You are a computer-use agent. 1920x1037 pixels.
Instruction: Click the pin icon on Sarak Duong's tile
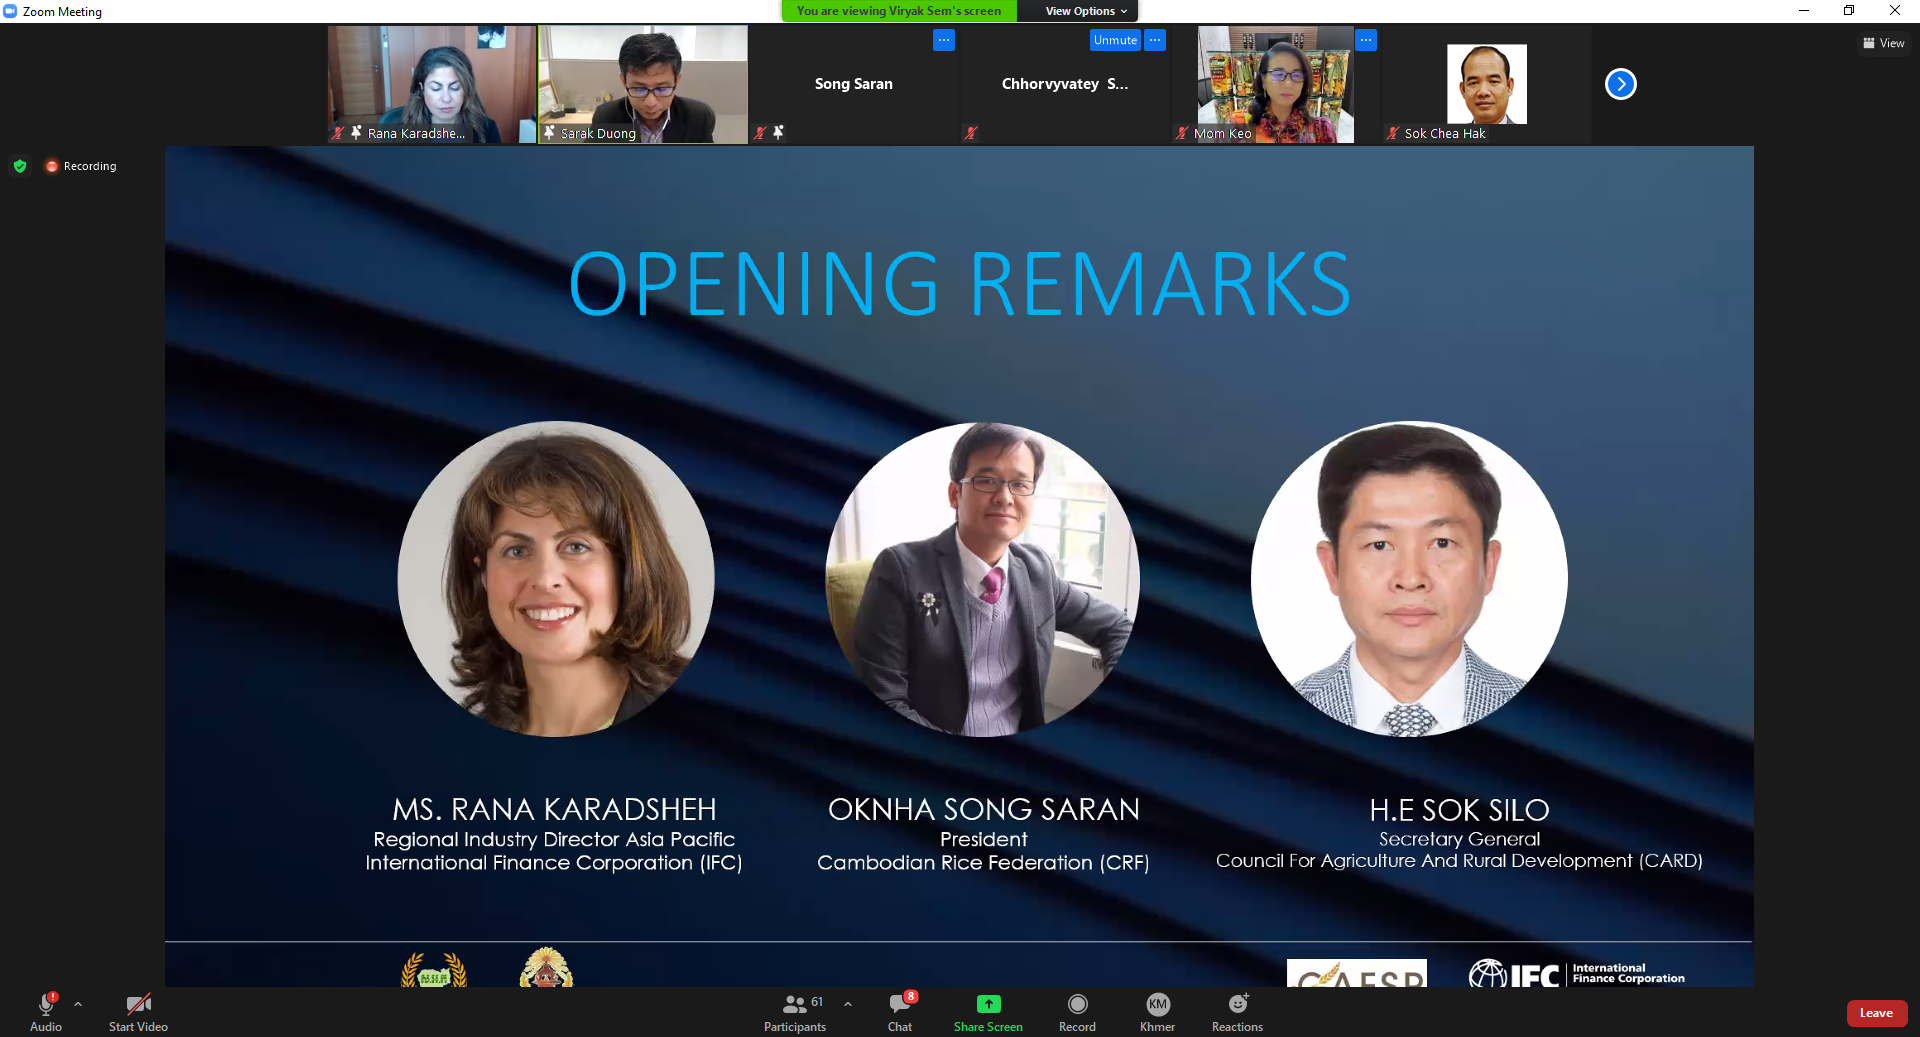(549, 133)
